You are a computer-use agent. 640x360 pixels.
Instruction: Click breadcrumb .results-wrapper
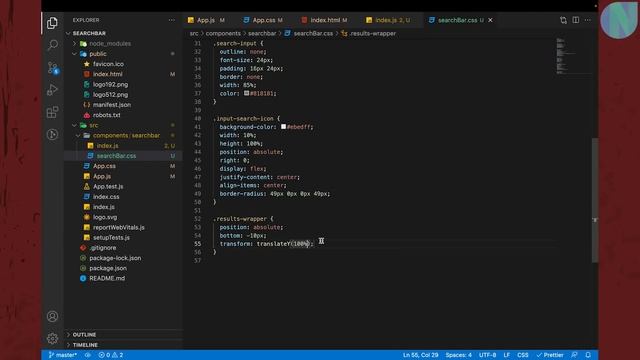pos(373,33)
